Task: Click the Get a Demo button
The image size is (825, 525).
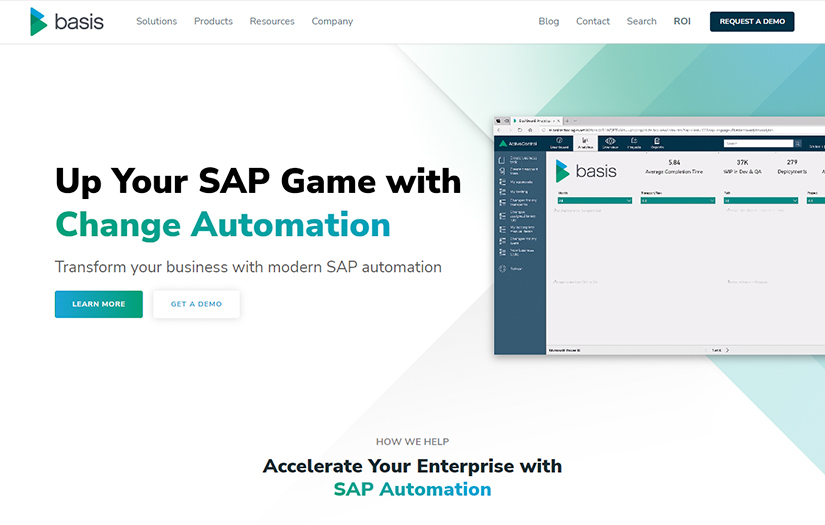Action: (196, 304)
